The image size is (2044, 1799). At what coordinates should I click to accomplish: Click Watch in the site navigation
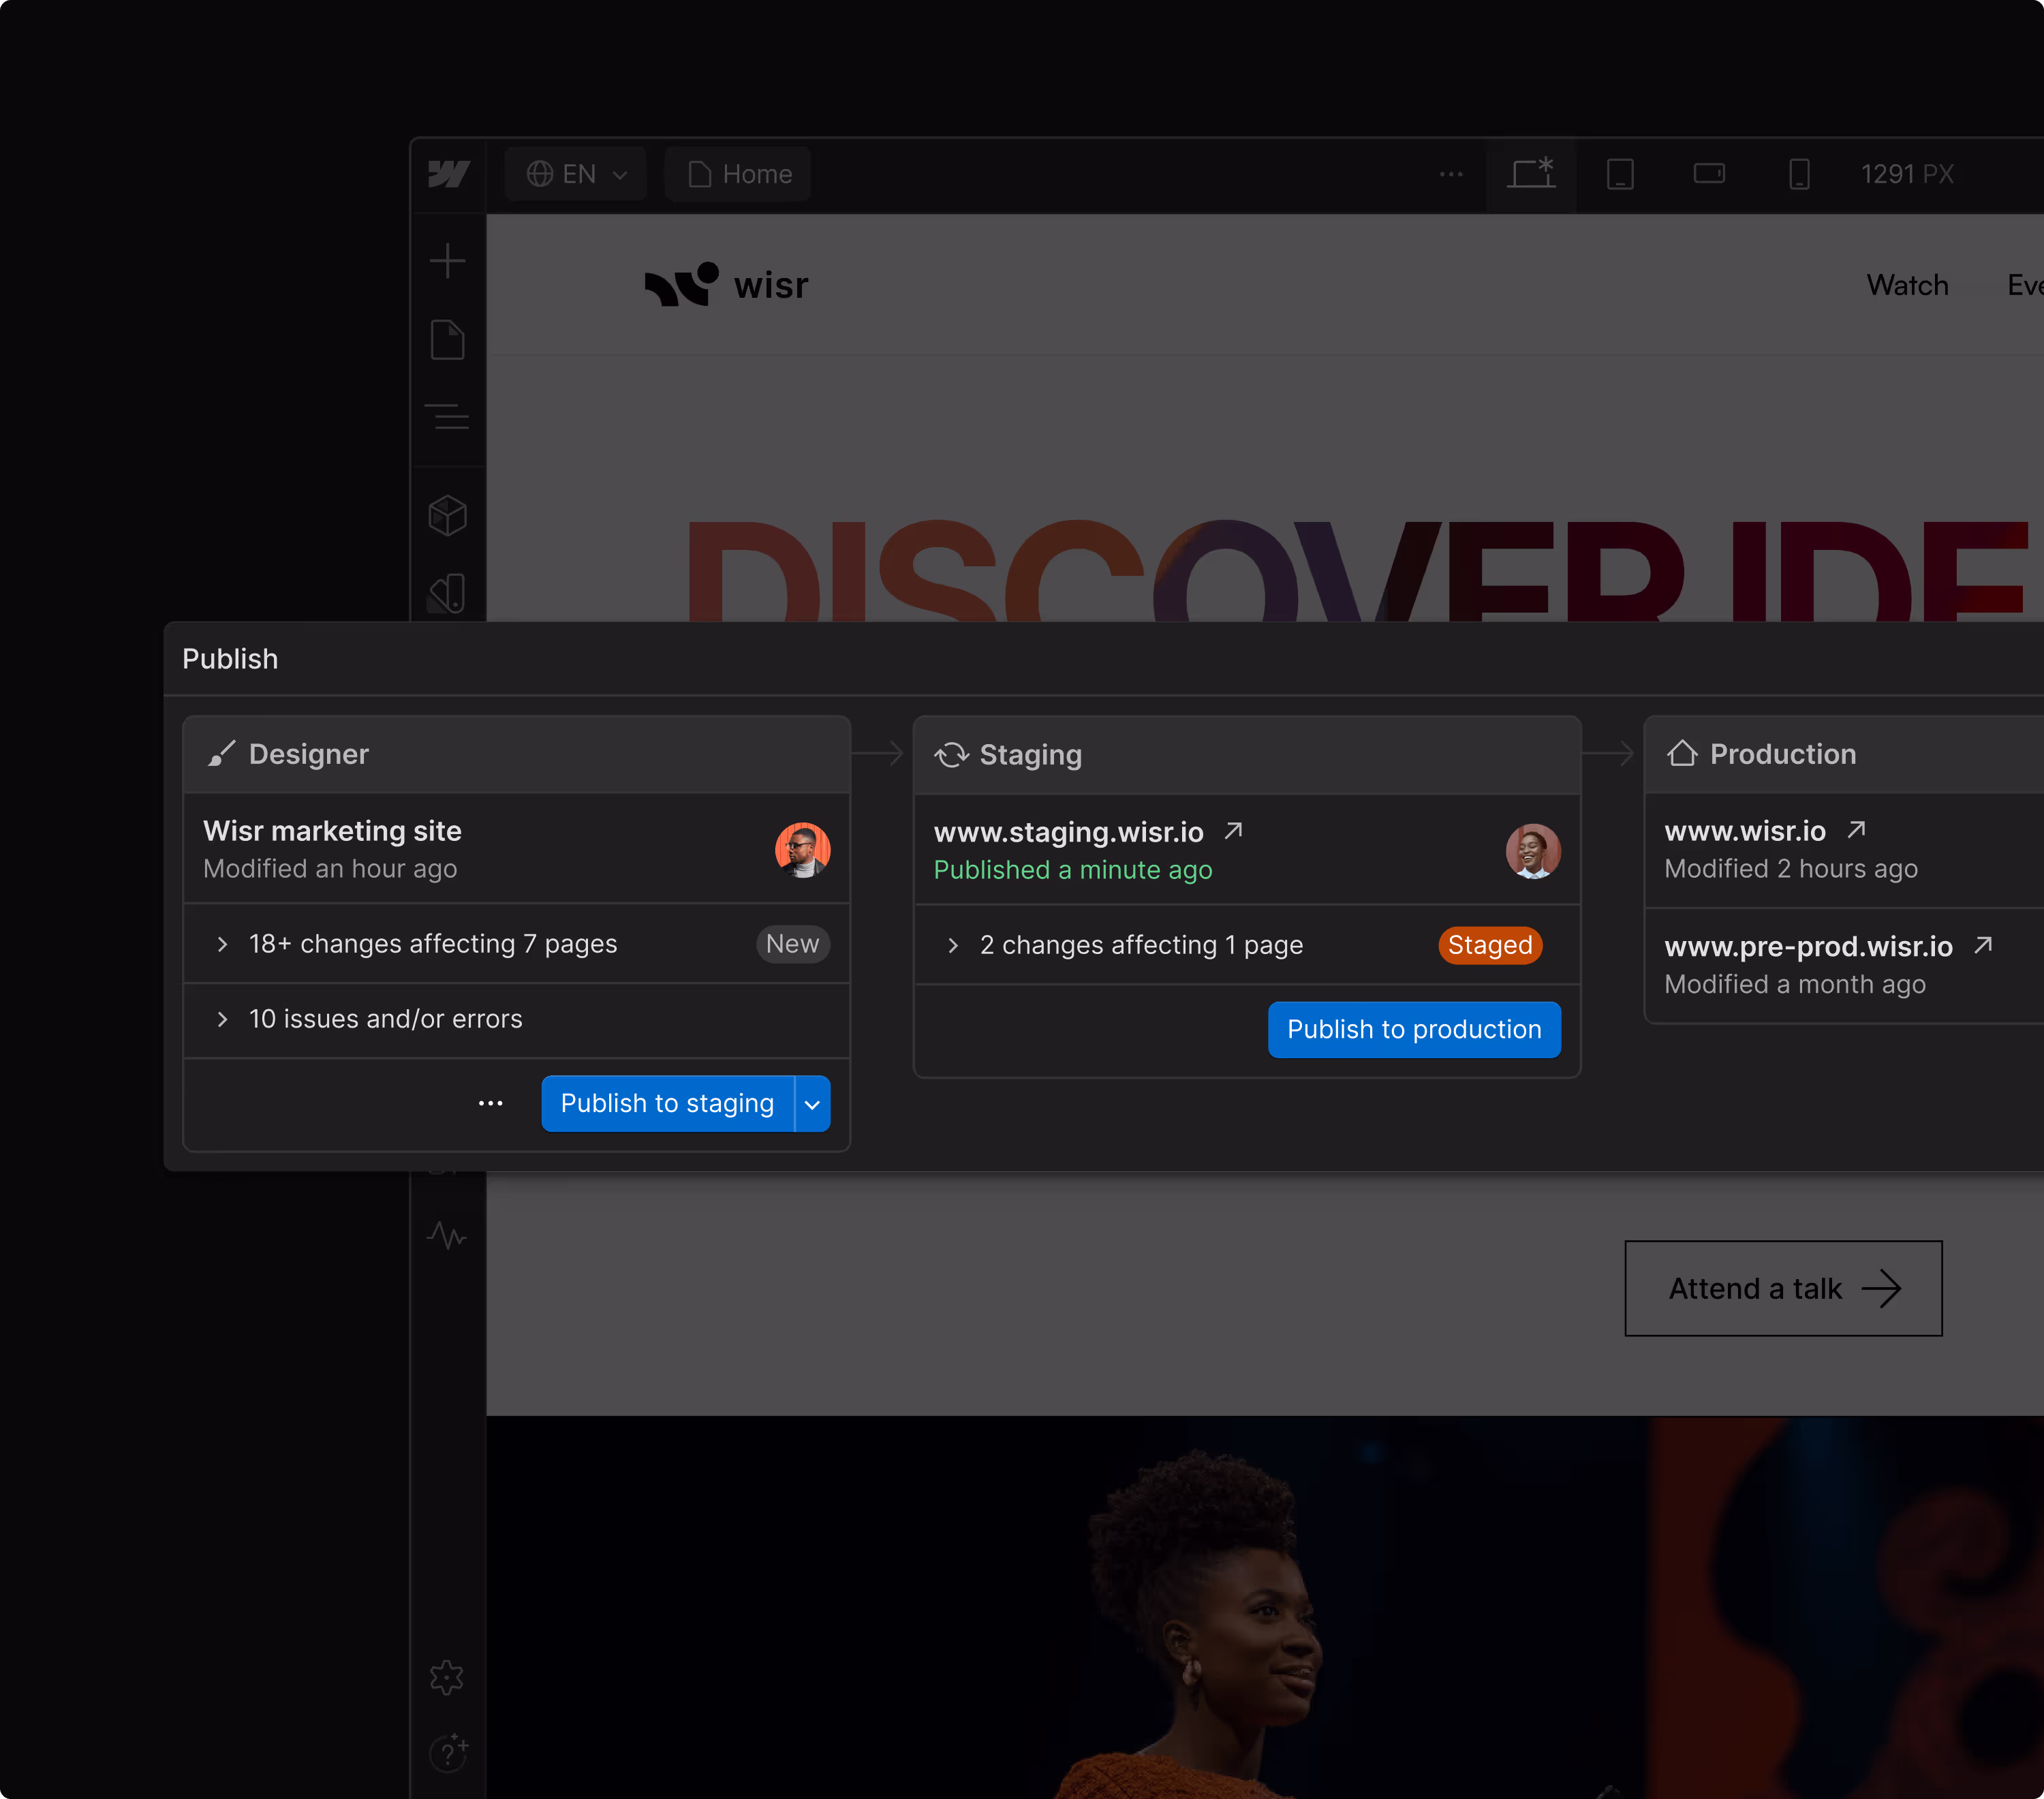pos(1907,285)
